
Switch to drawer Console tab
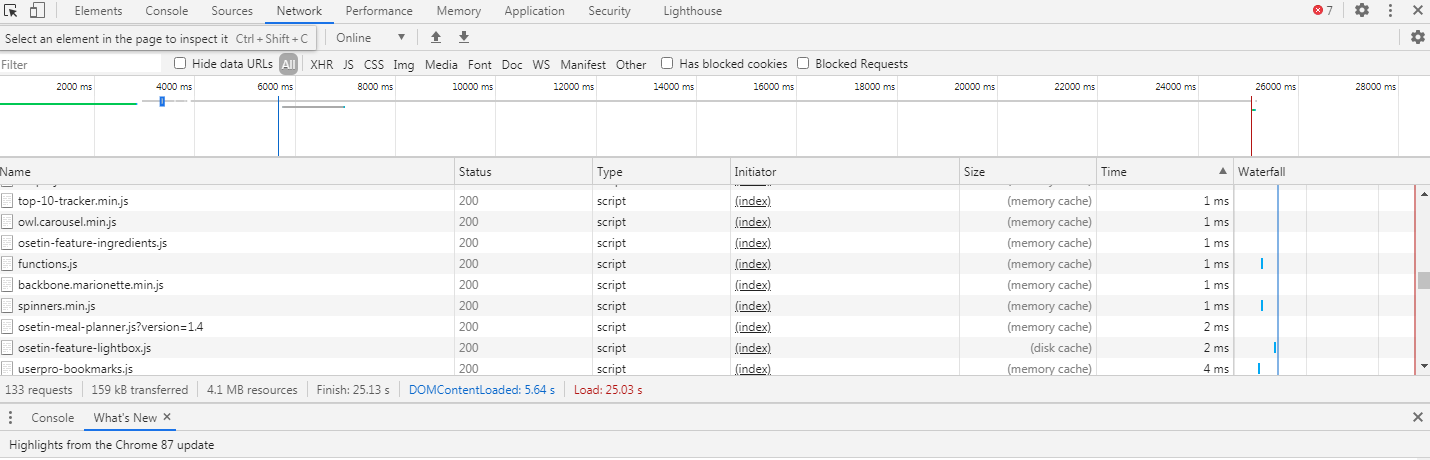click(53, 417)
